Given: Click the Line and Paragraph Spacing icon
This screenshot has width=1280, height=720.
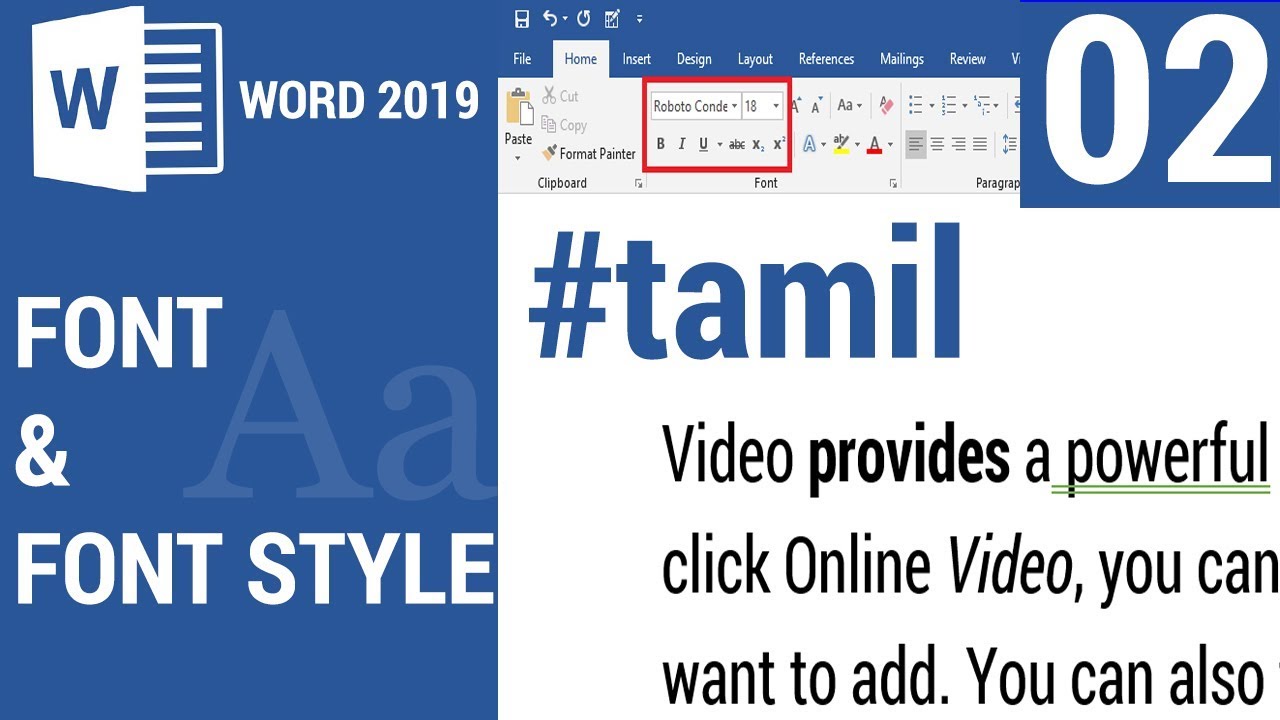Looking at the screenshot, I should point(1009,145).
